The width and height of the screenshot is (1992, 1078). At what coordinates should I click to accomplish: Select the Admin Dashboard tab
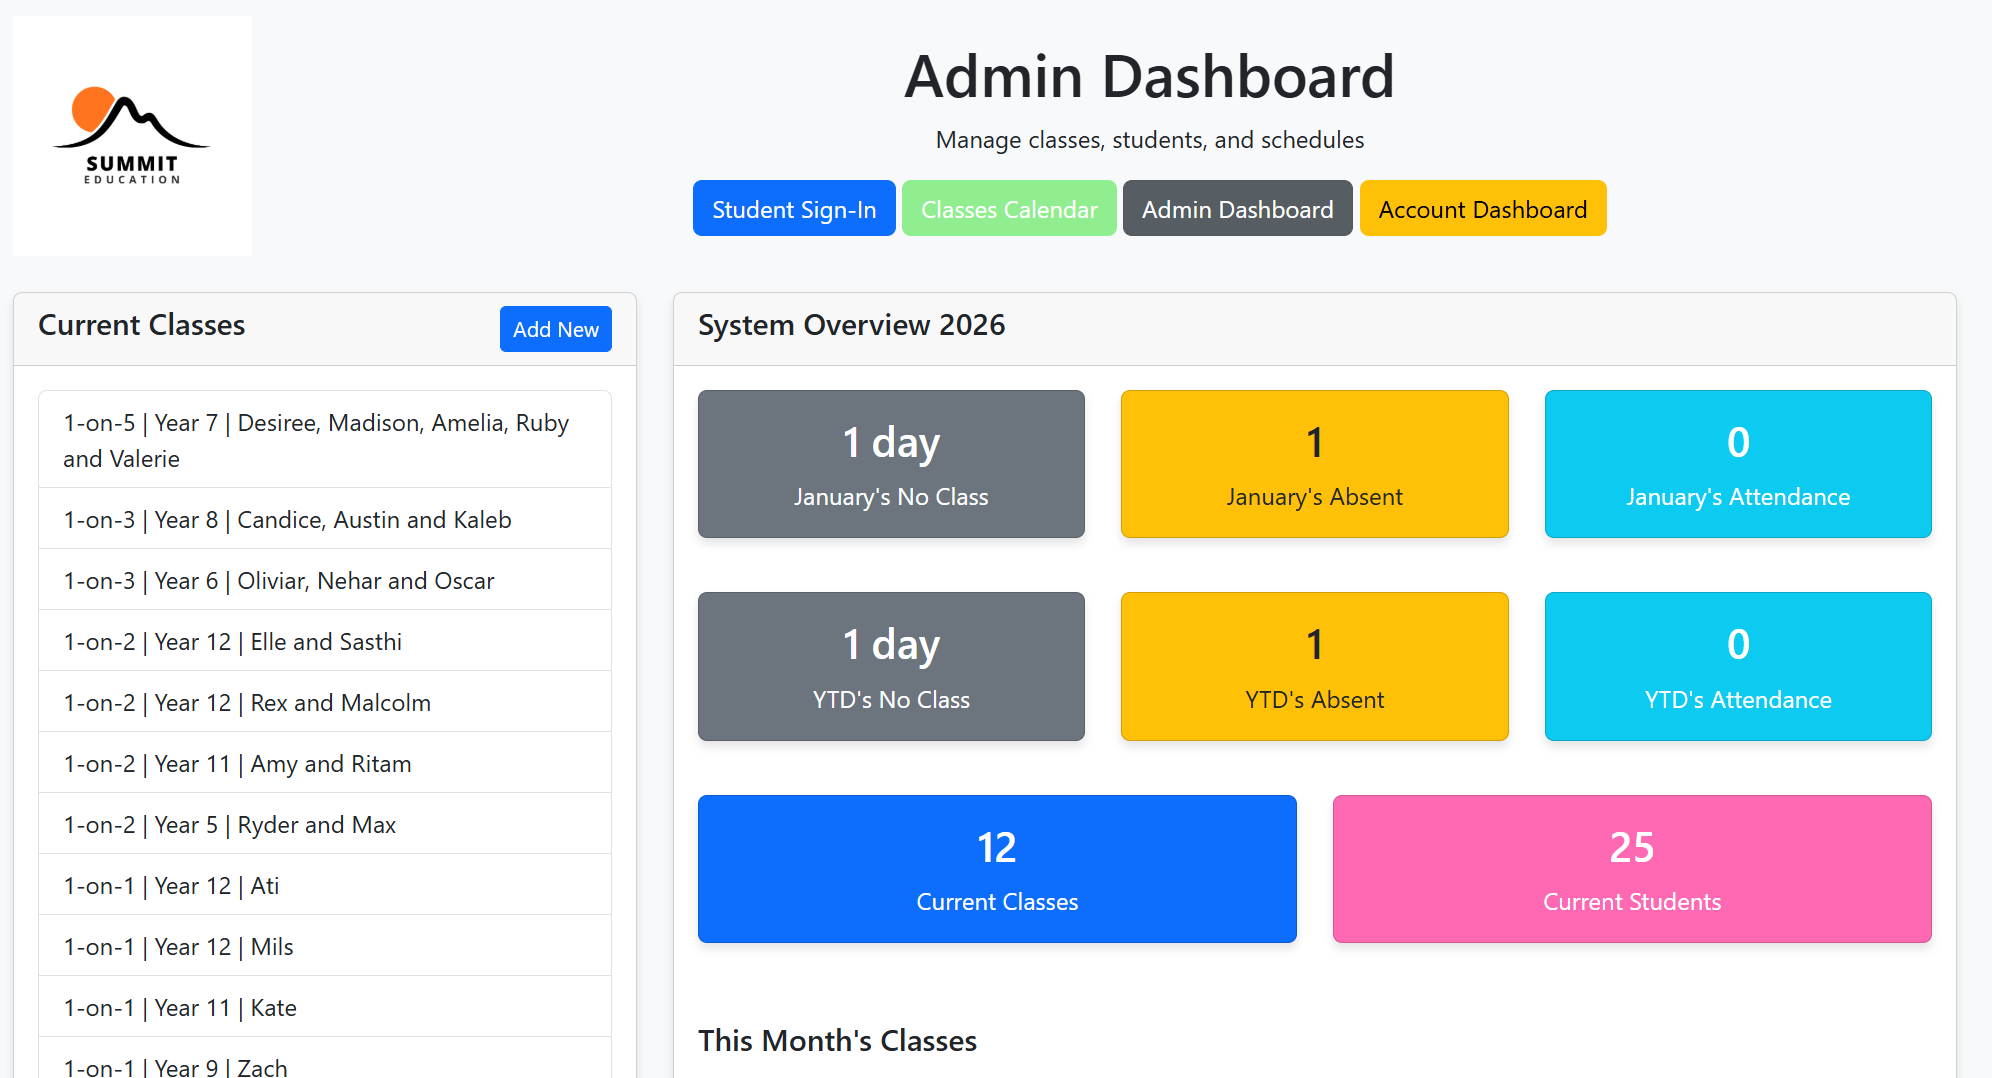coord(1237,208)
